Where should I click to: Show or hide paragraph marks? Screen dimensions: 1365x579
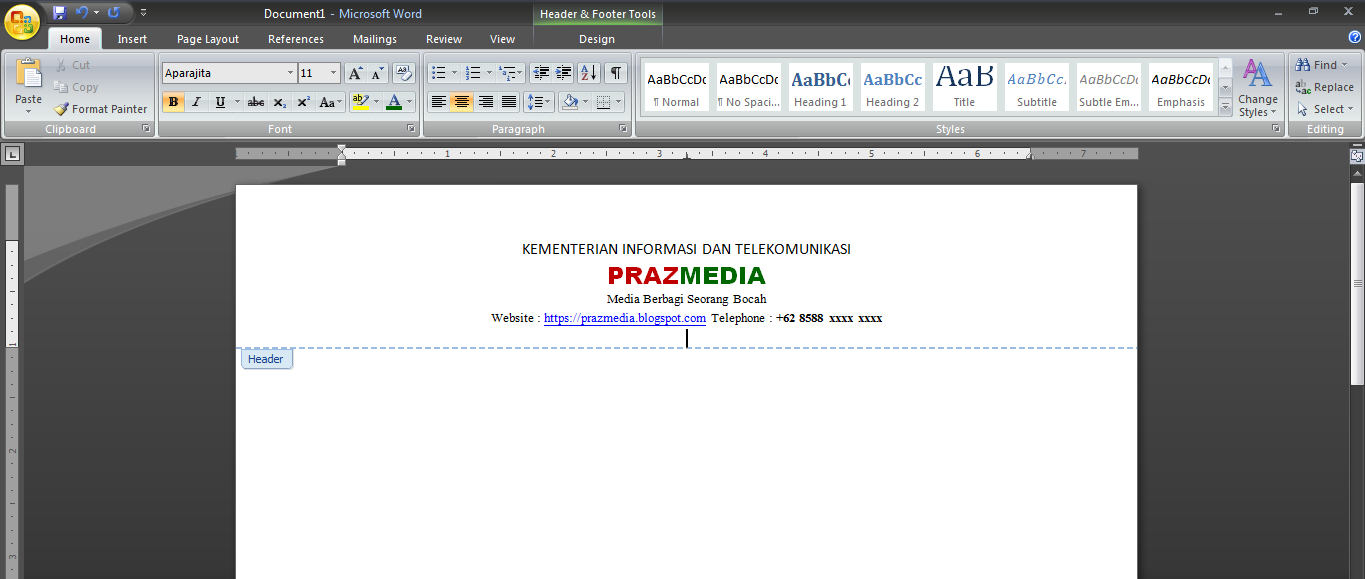tap(616, 73)
